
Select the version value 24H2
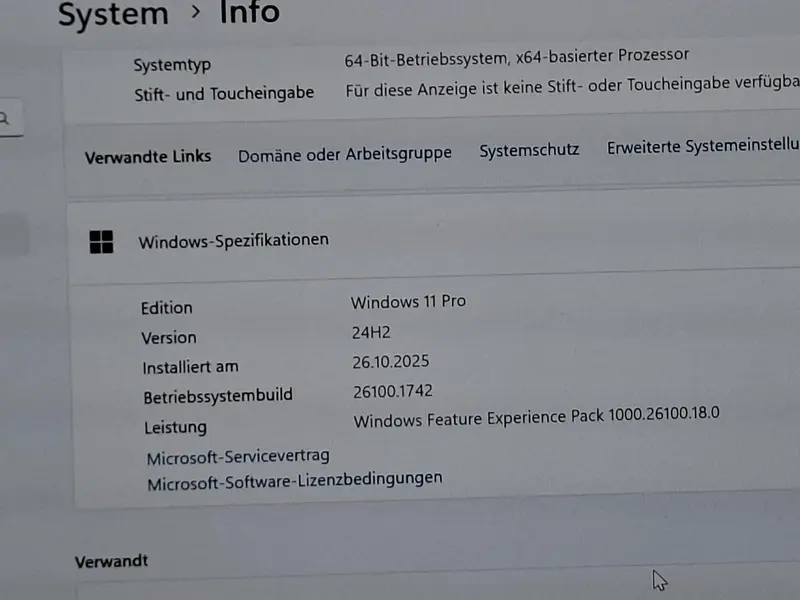[371, 333]
